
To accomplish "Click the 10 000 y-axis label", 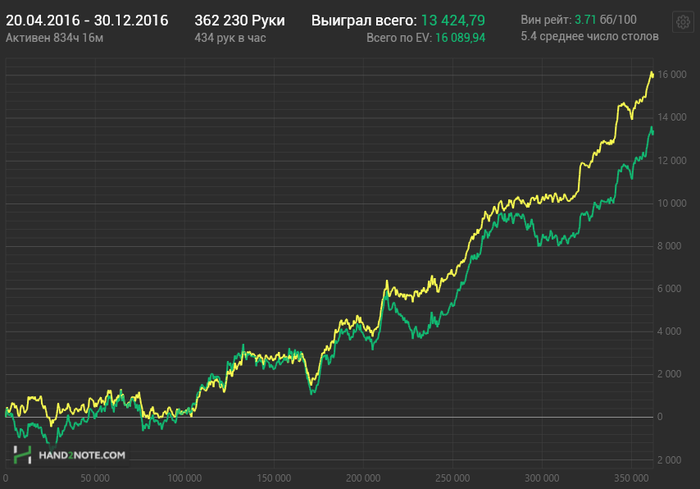I will (x=671, y=203).
